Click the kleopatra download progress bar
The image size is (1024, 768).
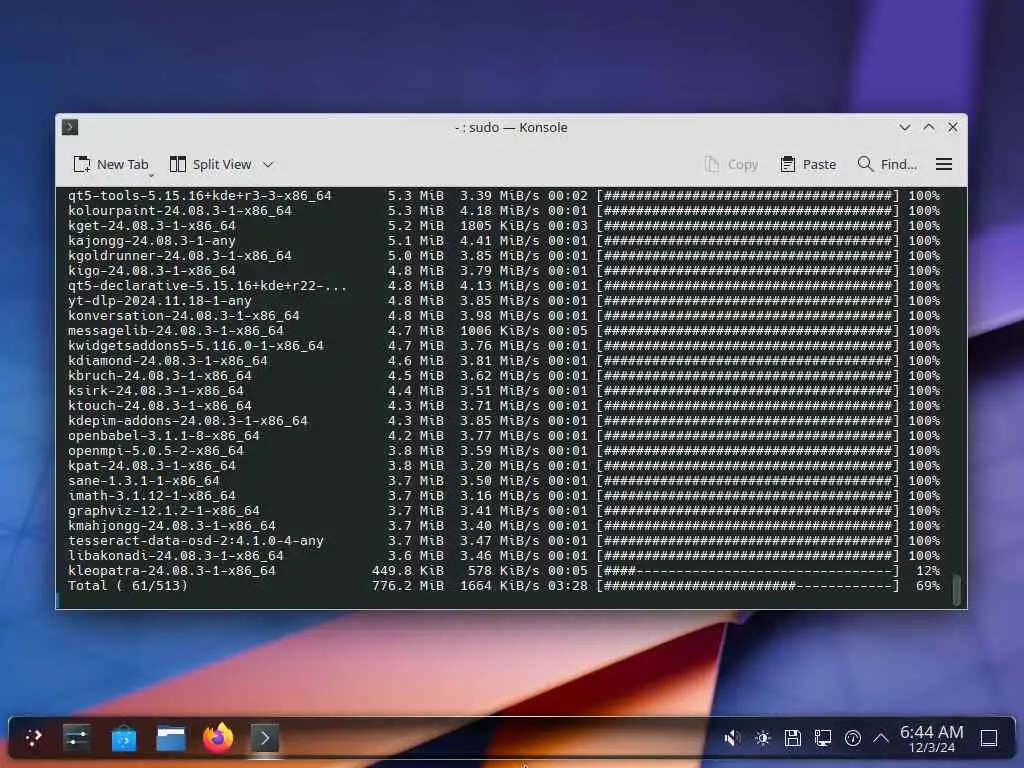point(748,571)
